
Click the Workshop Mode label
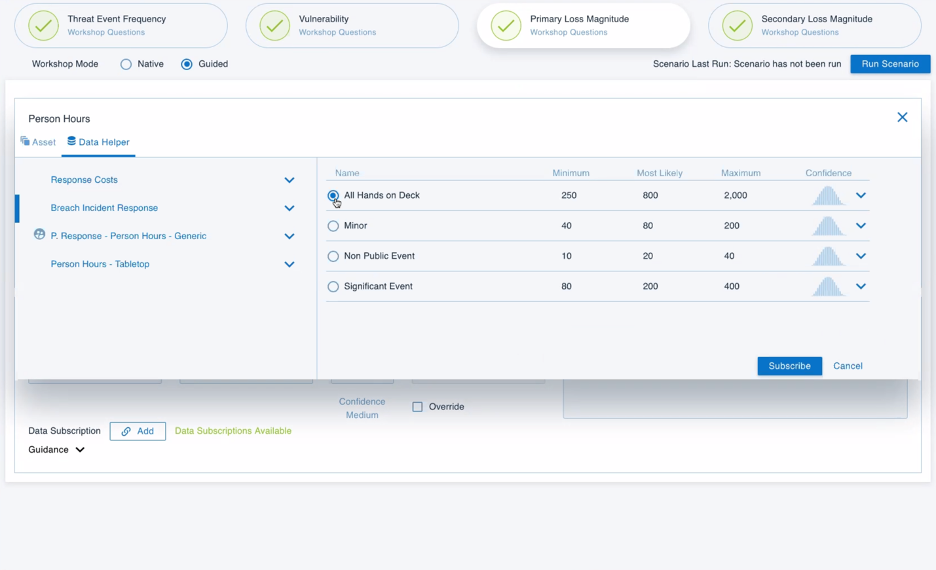pos(65,64)
